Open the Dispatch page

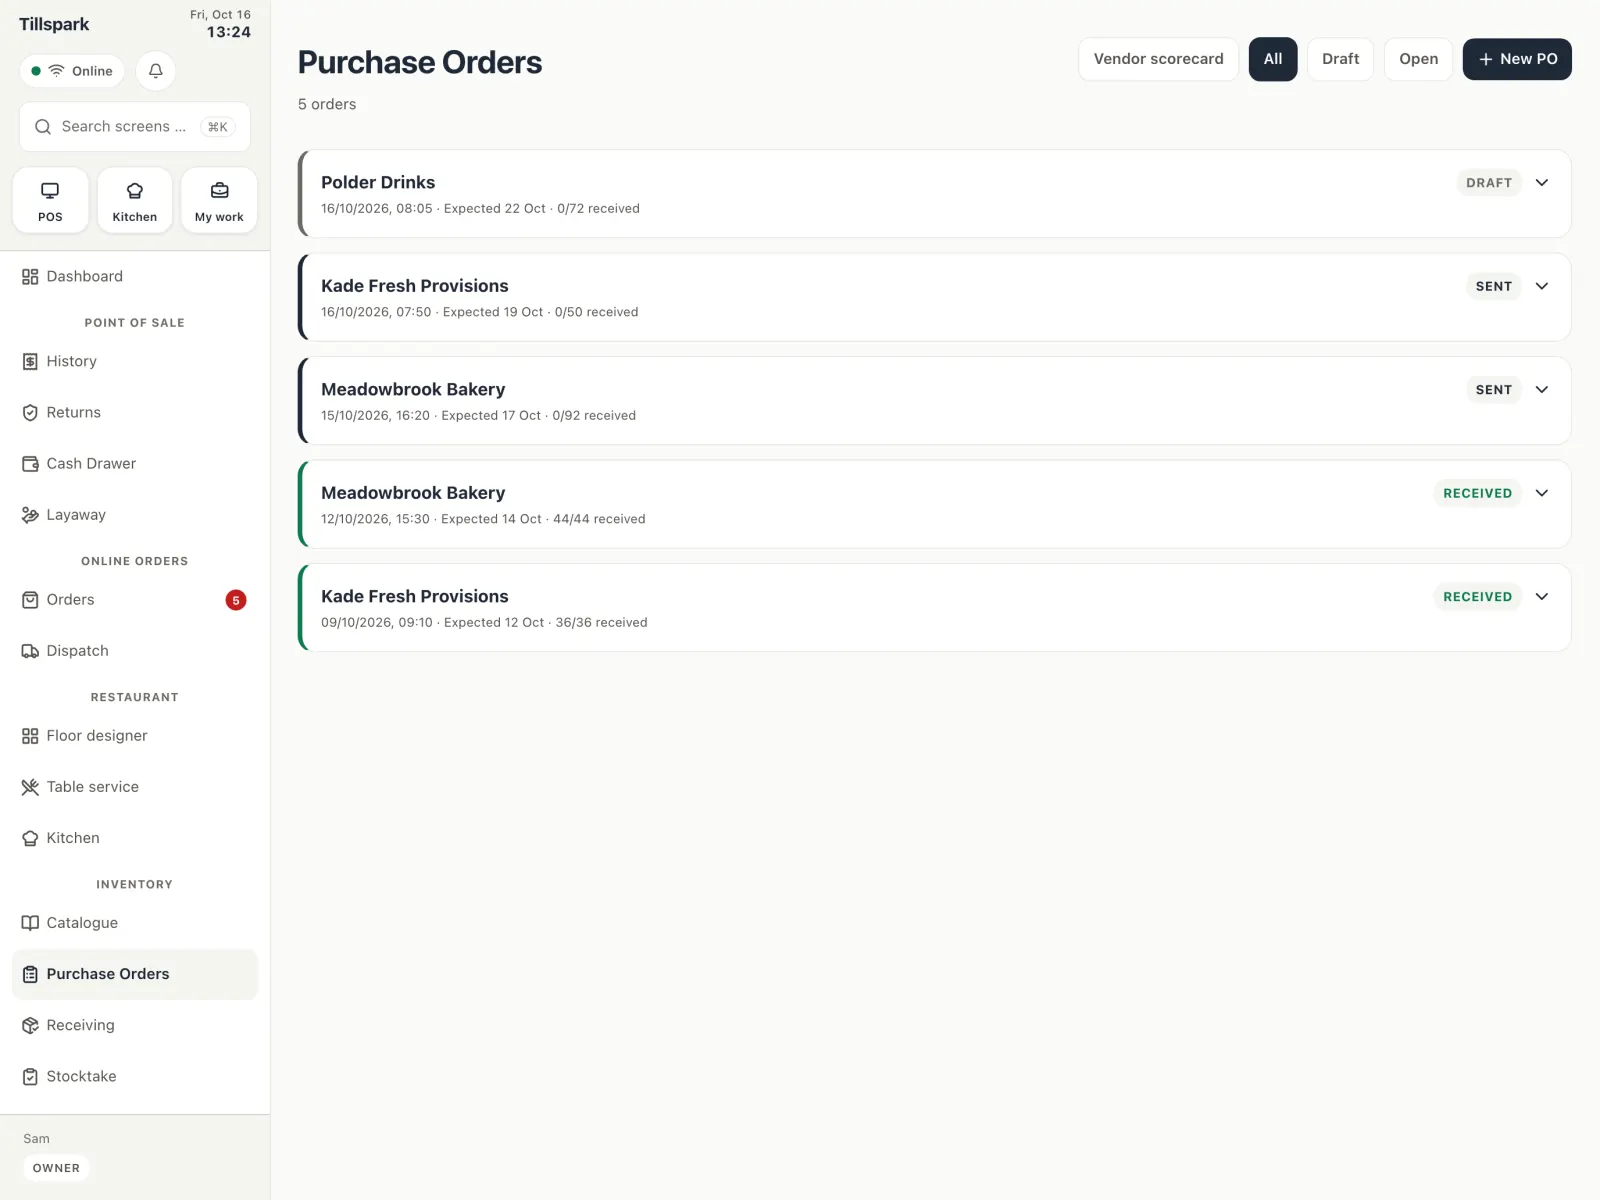135,651
